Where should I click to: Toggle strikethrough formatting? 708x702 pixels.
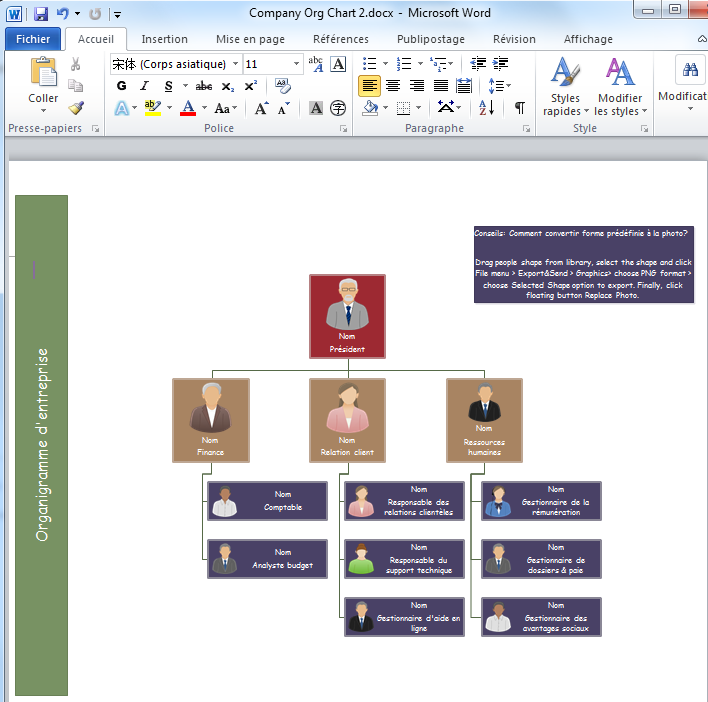pyautogui.click(x=204, y=86)
